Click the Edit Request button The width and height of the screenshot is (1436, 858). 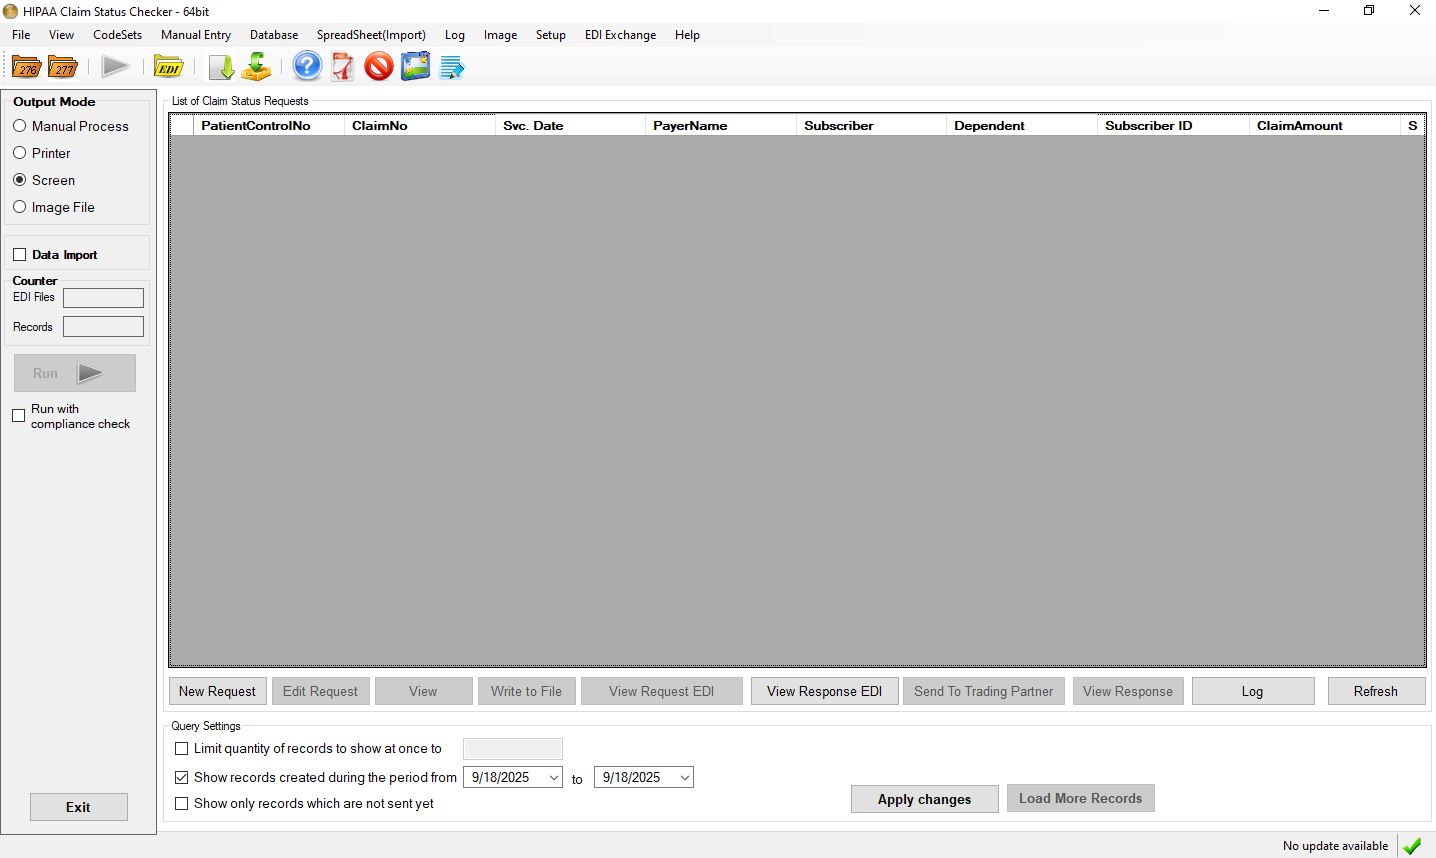click(320, 691)
